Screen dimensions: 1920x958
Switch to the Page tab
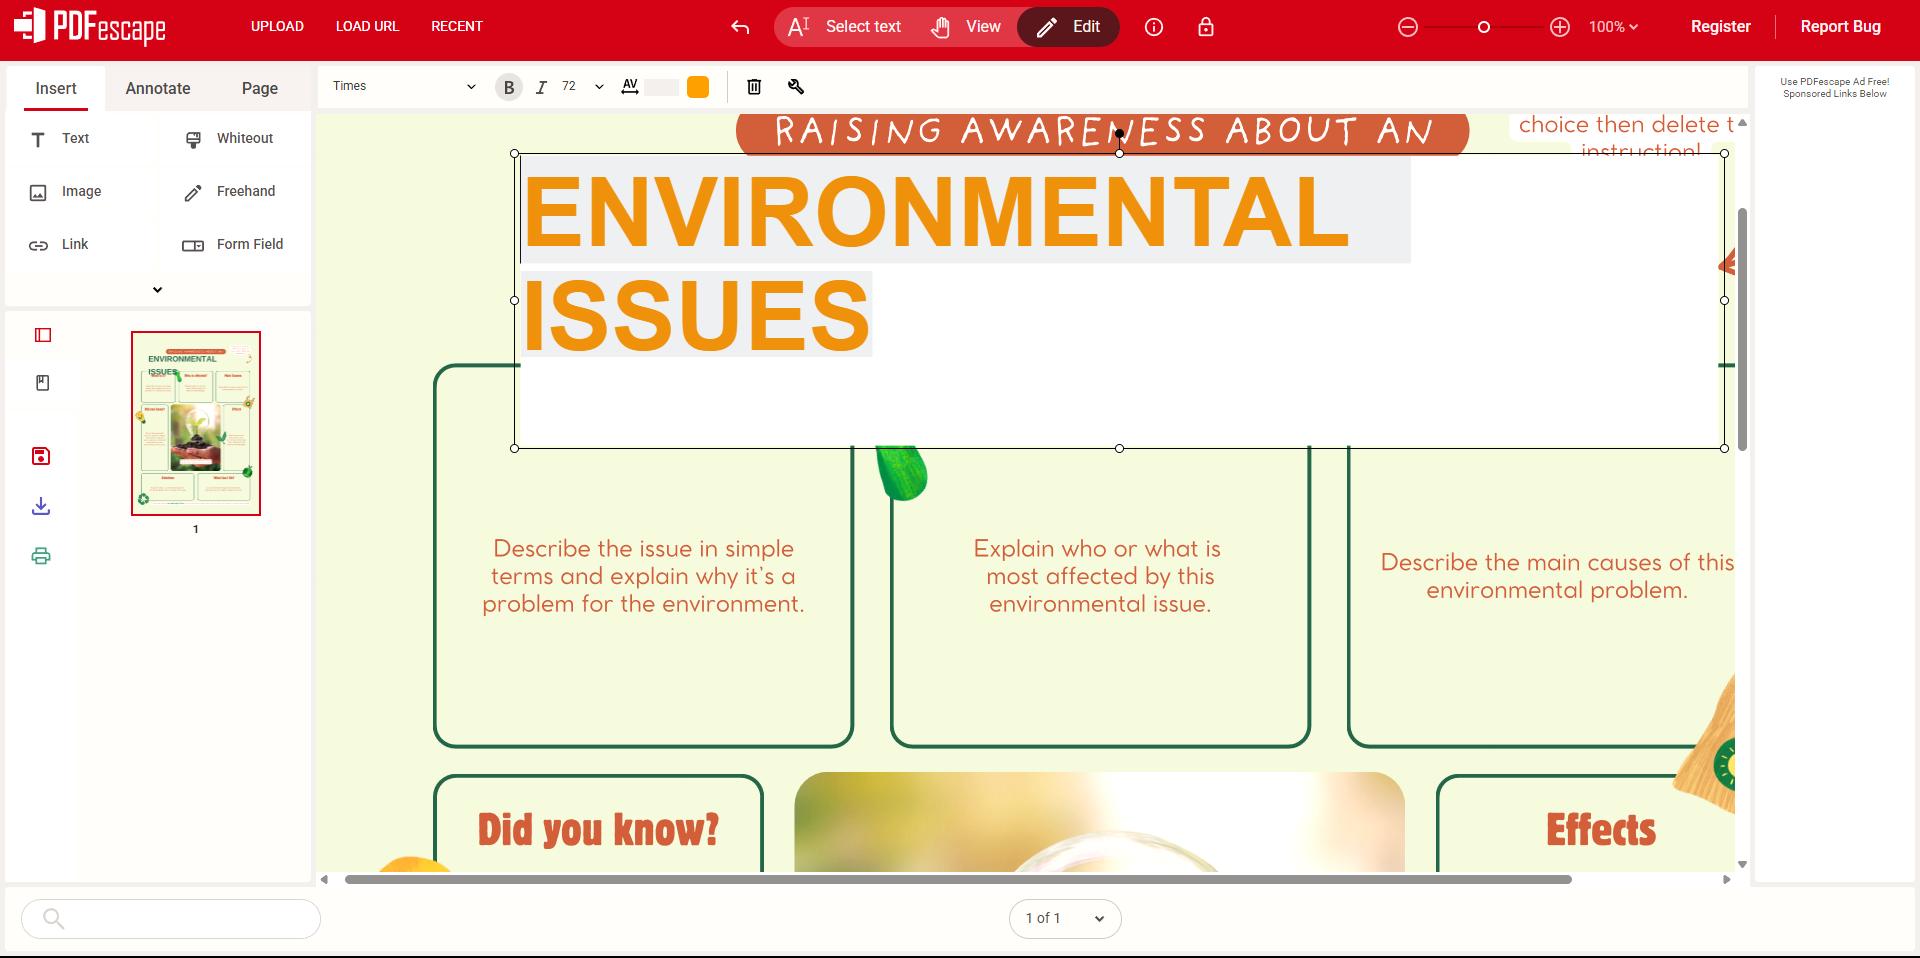pos(260,89)
